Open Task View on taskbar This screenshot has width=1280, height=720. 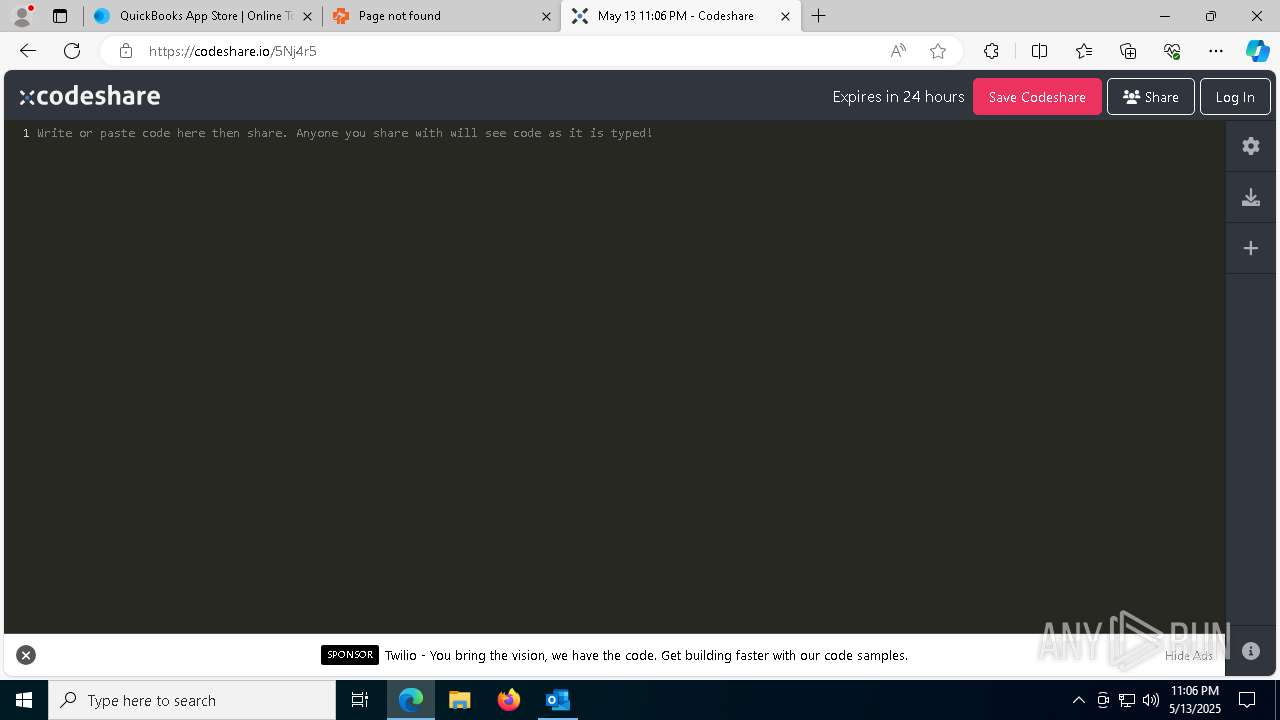pos(360,700)
